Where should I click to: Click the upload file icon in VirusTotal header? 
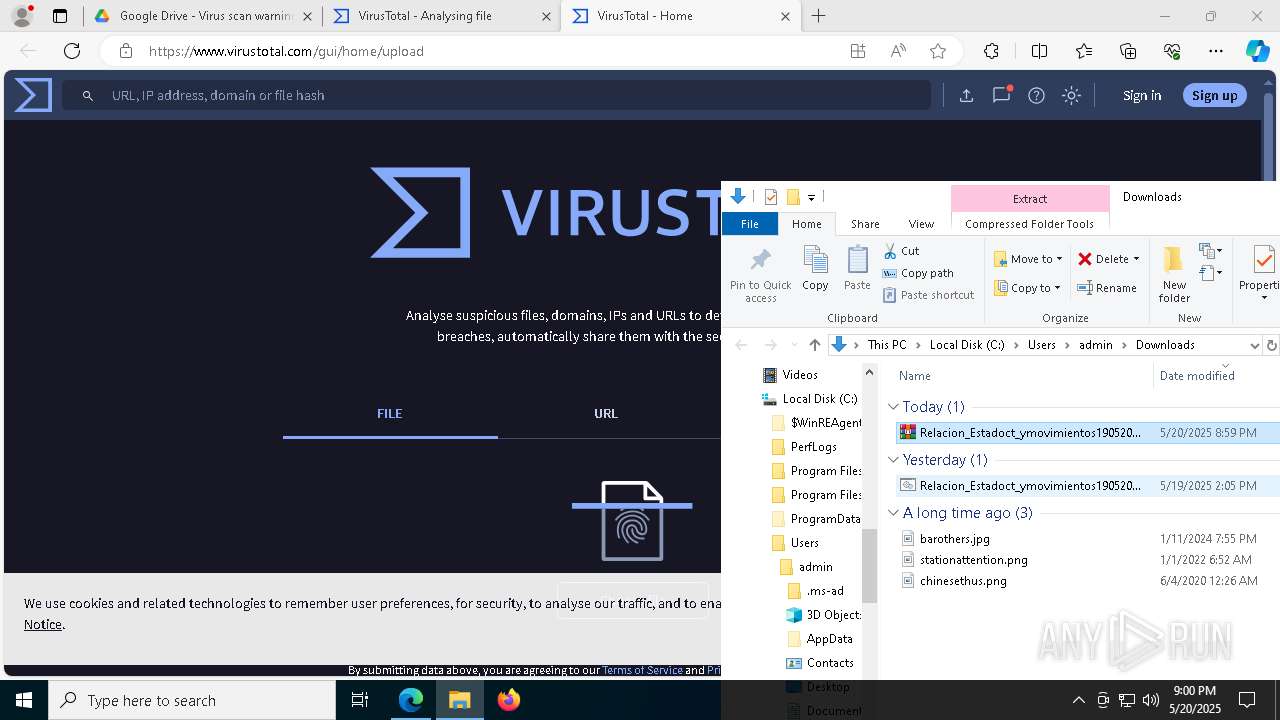coord(966,95)
